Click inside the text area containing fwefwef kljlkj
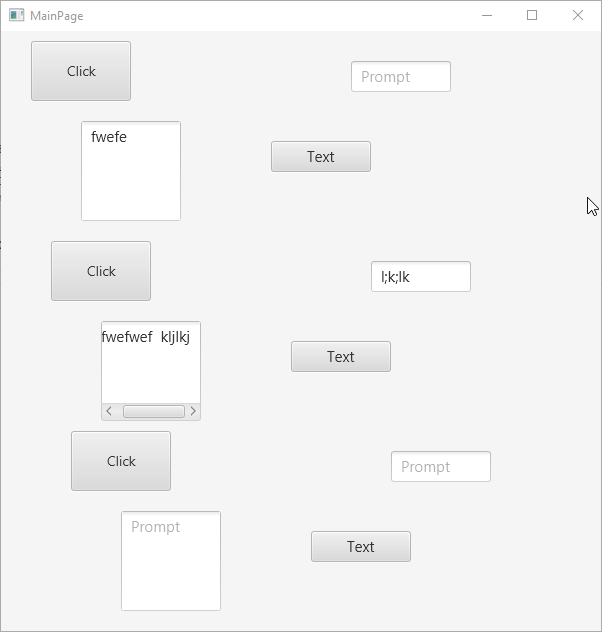Screen dimensions: 602x632 pyautogui.click(x=150, y=365)
